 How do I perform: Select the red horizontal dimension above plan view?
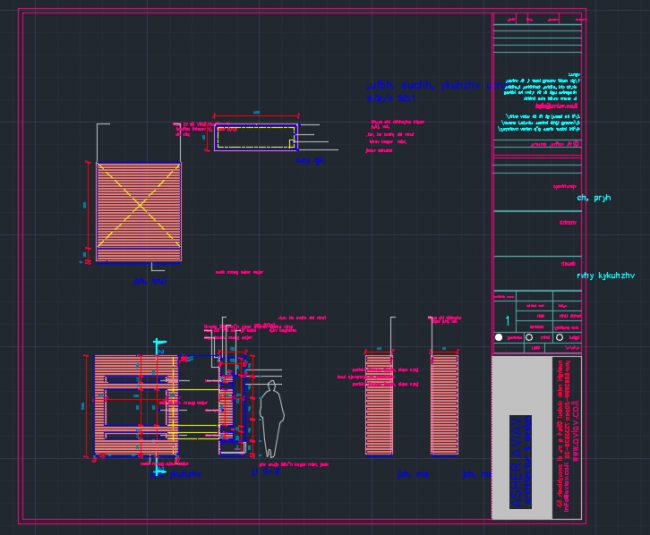click(256, 114)
